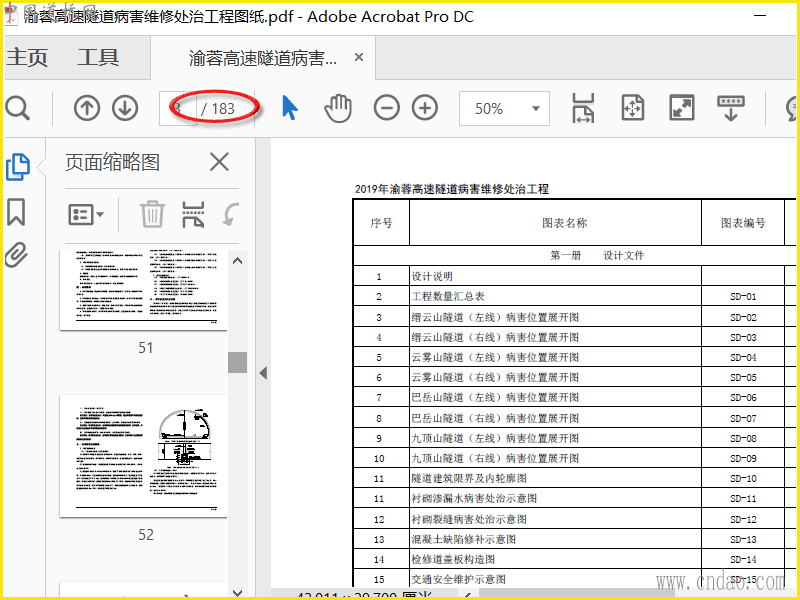Zoom in with the plus button
The image size is (800, 600).
click(x=425, y=108)
